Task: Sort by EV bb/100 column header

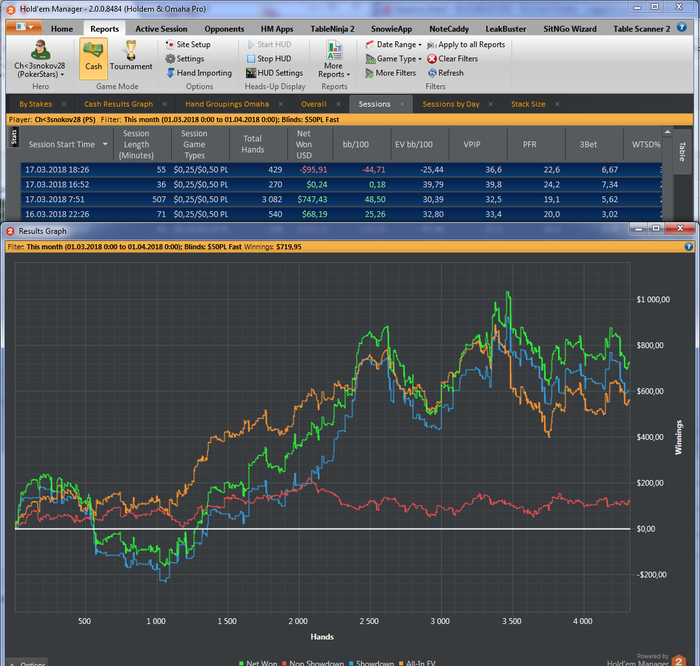Action: (420, 144)
